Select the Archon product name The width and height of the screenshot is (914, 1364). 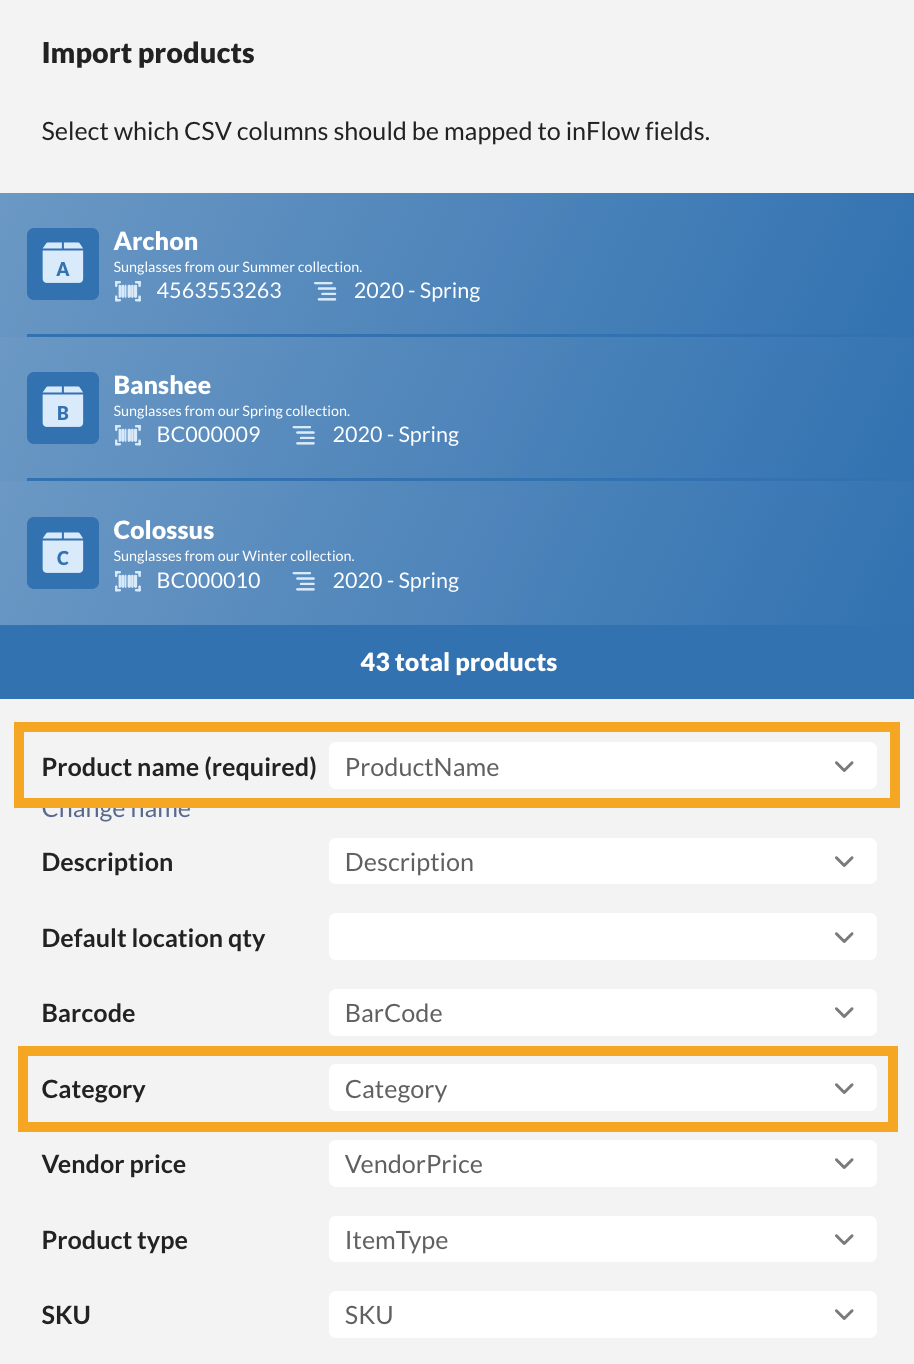[x=156, y=241]
